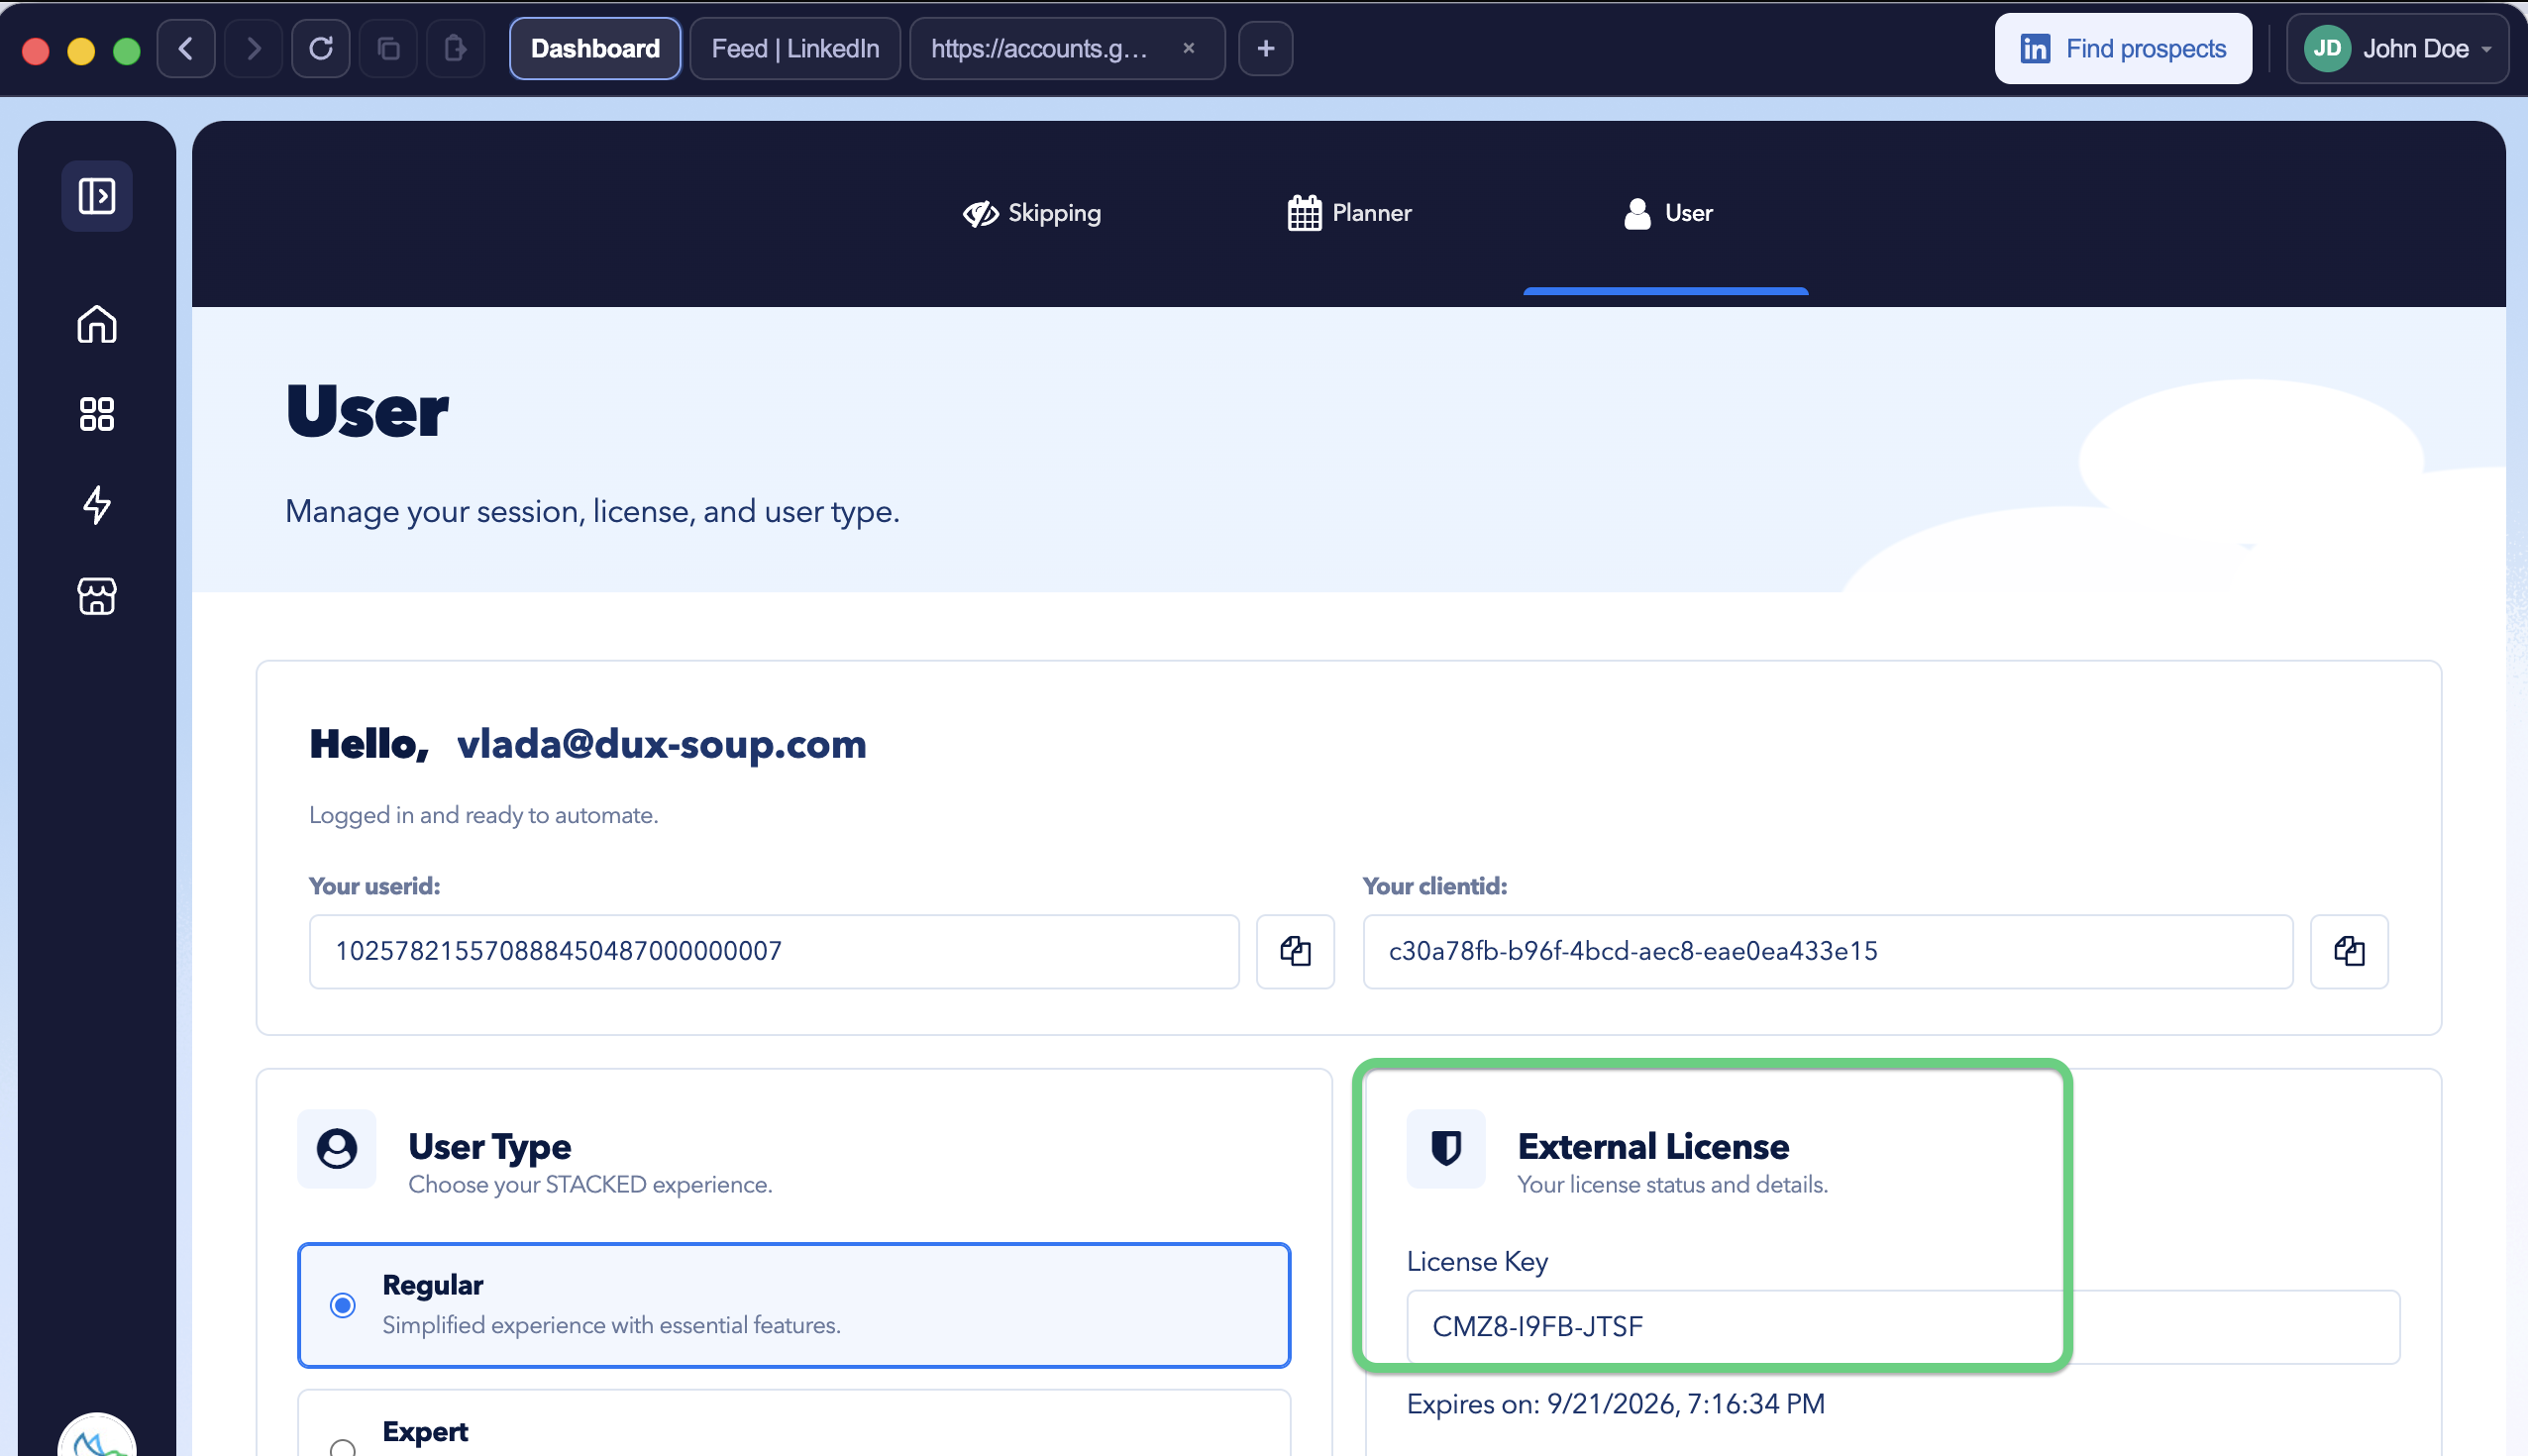Click 'Manage your session, license, and user type.' text
This screenshot has width=2528, height=1456.
coord(592,511)
